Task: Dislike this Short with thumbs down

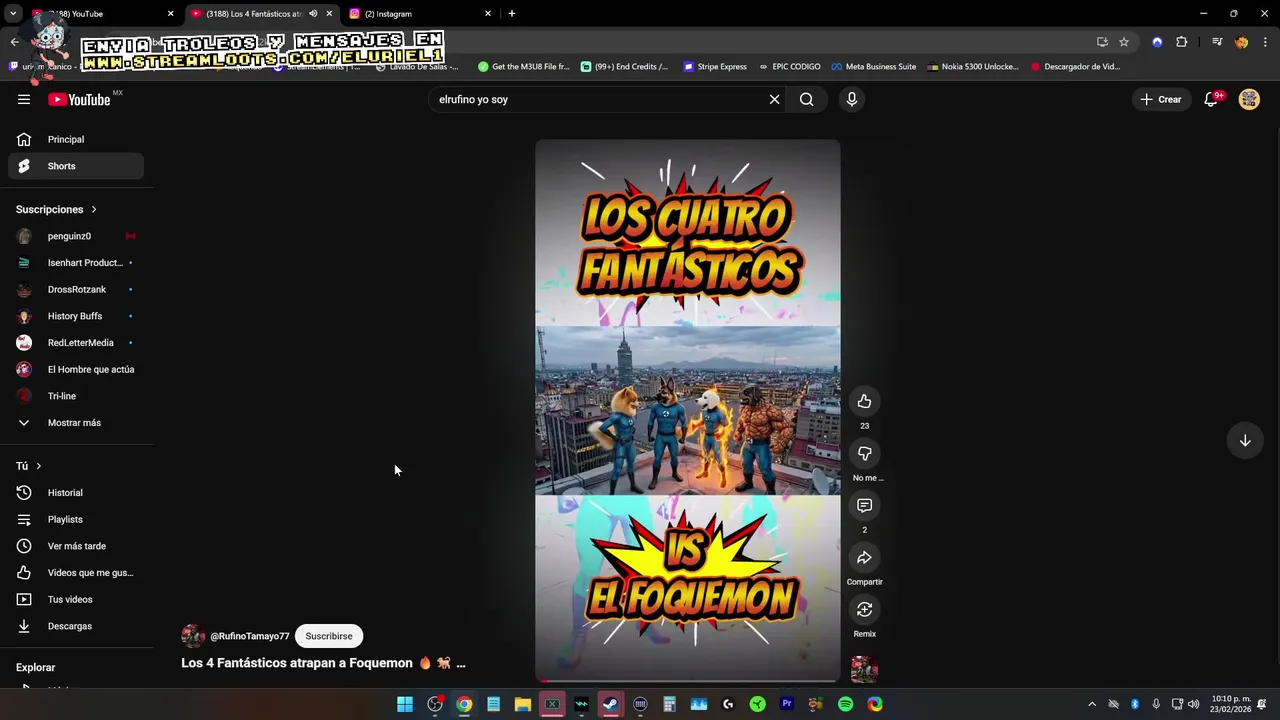Action: click(864, 453)
